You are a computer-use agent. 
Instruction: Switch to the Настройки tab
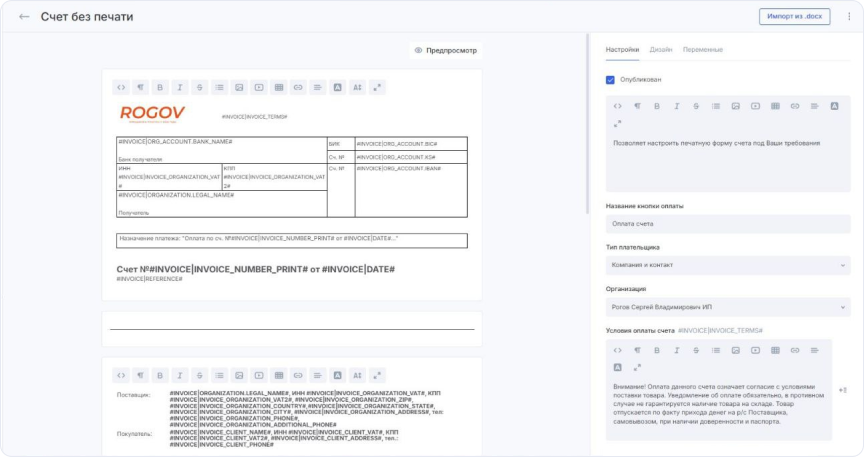pos(622,50)
